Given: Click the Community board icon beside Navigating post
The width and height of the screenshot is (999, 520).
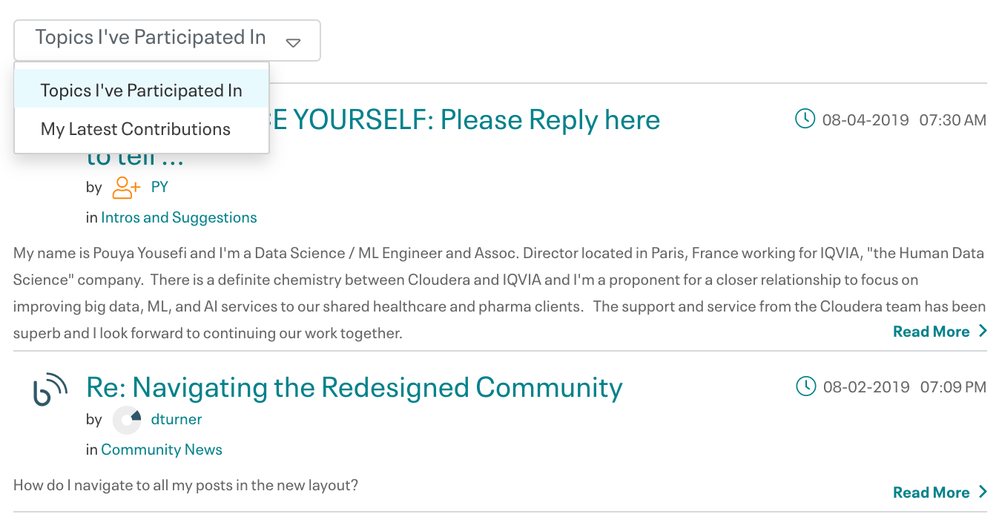Looking at the screenshot, I should (50, 388).
